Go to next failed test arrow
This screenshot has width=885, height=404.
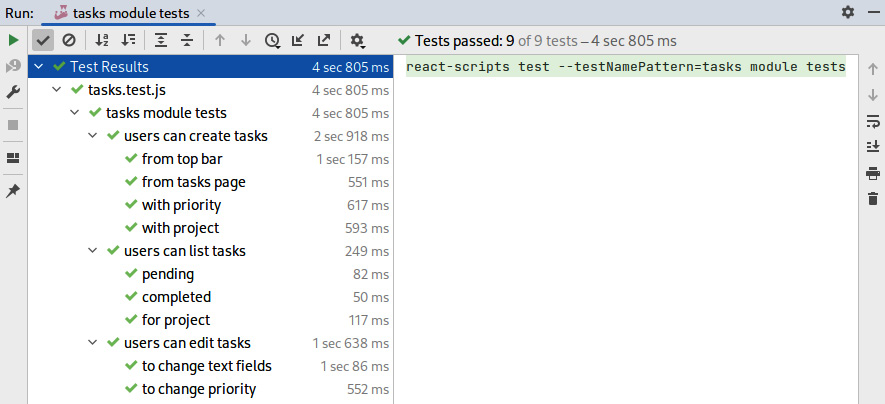click(x=246, y=40)
